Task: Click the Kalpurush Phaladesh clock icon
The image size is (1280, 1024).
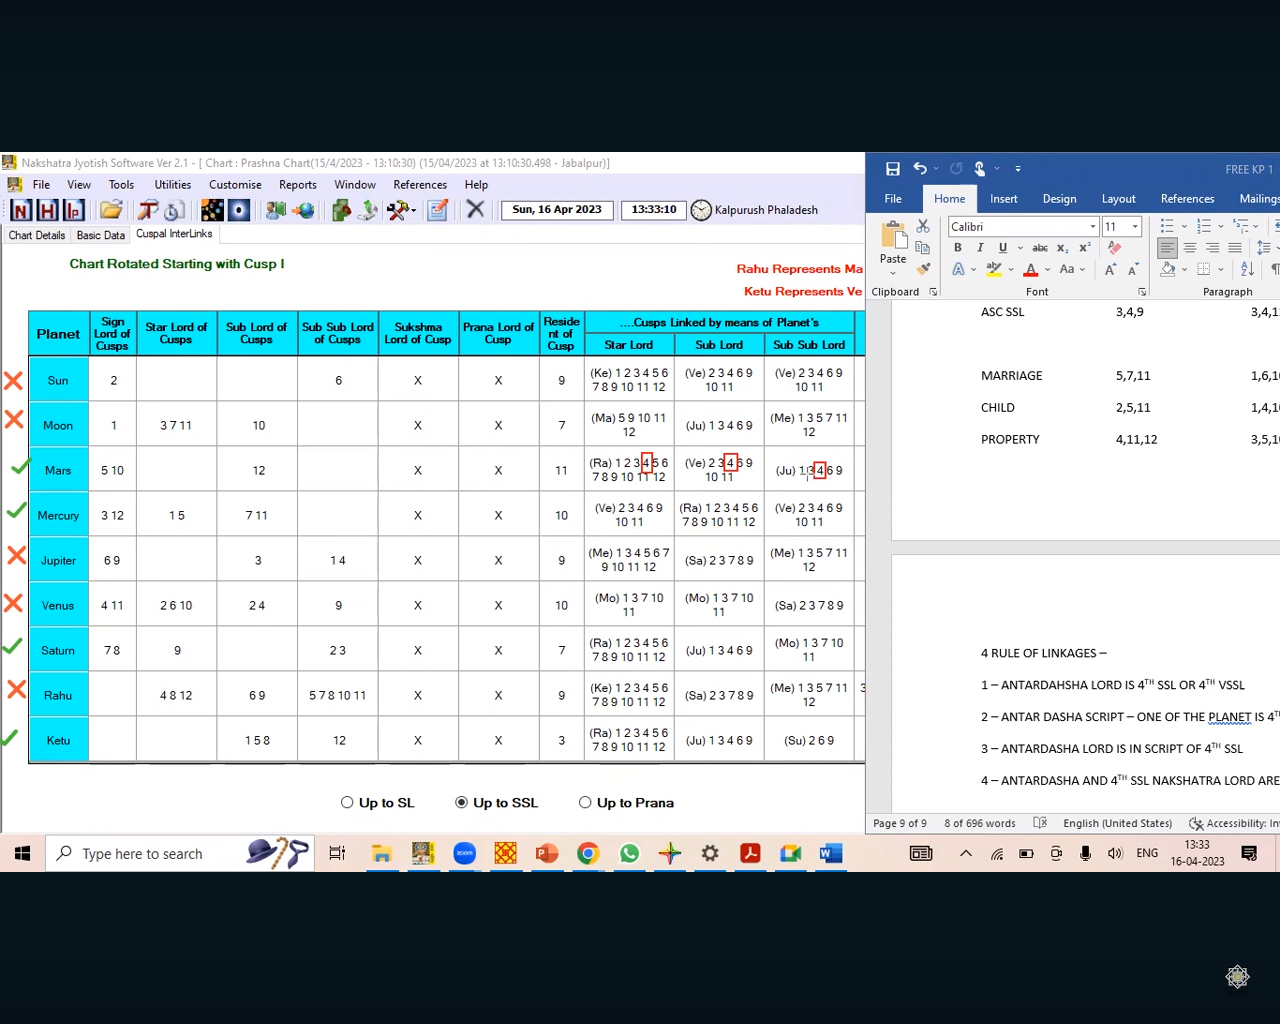Action: (701, 210)
